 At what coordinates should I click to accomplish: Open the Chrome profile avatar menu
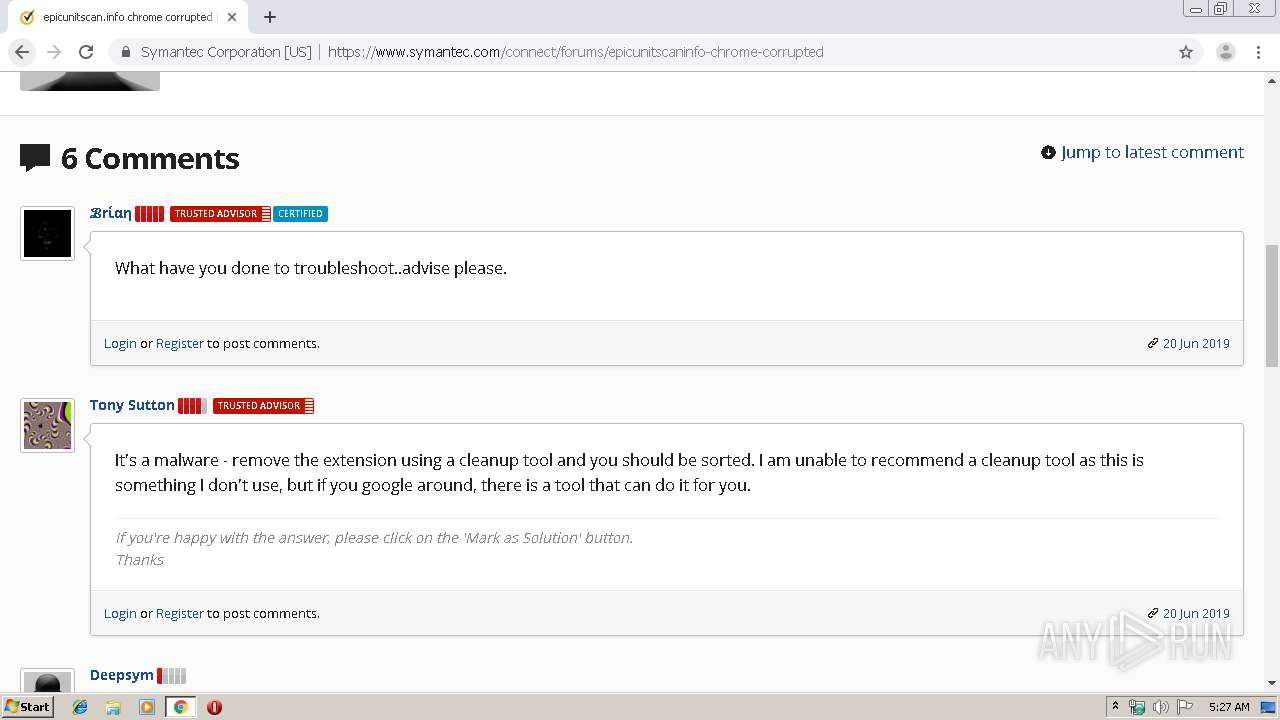[x=1225, y=52]
